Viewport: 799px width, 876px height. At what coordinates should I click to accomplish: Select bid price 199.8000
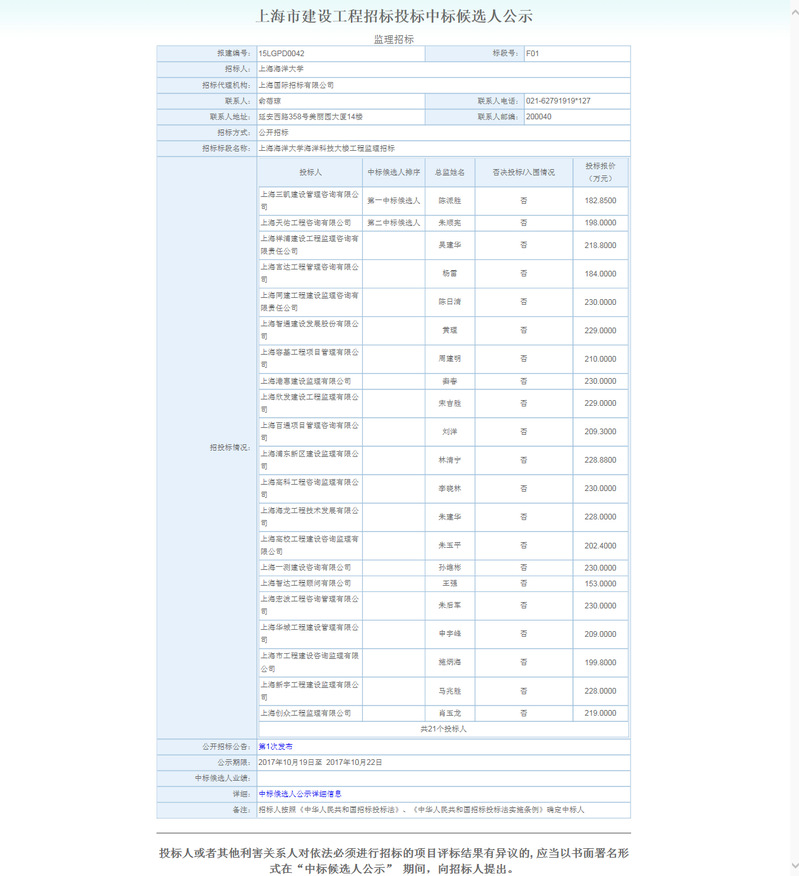pyautogui.click(x=601, y=663)
